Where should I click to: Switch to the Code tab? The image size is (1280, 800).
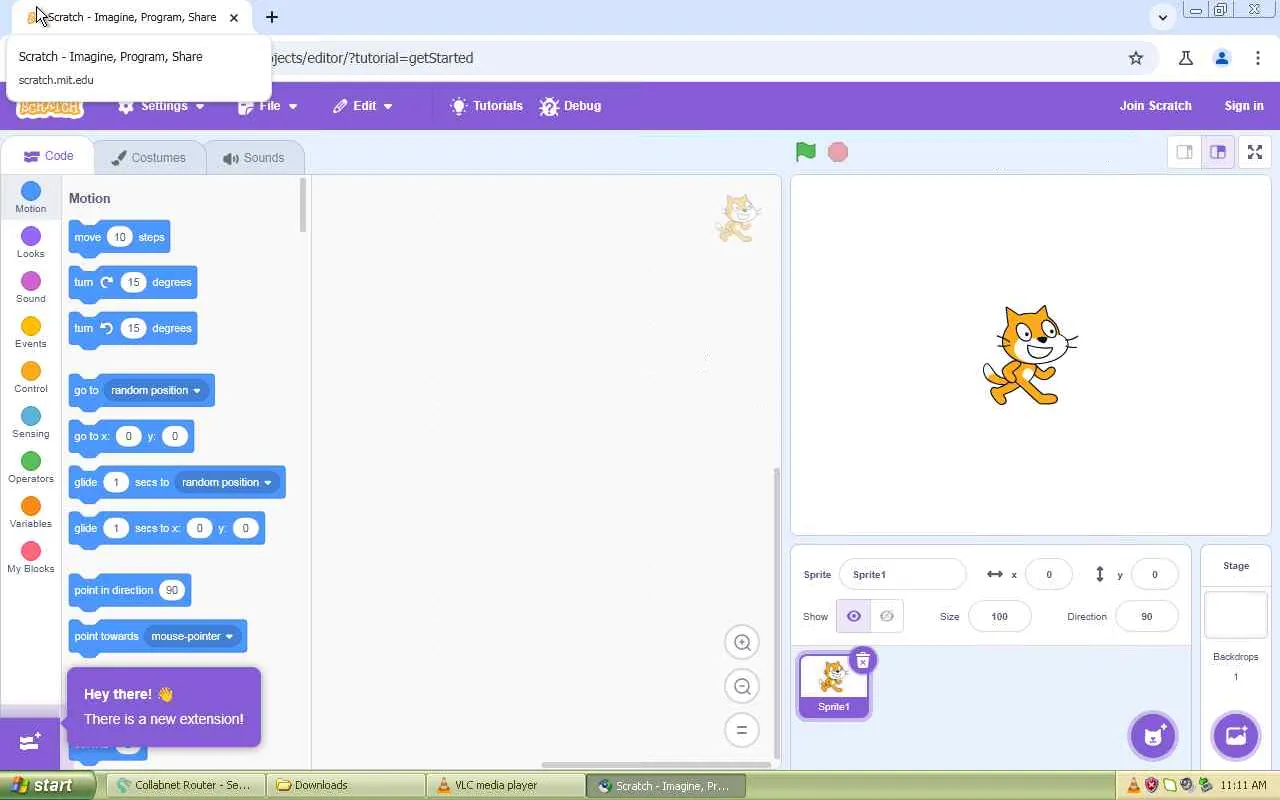pos(48,156)
